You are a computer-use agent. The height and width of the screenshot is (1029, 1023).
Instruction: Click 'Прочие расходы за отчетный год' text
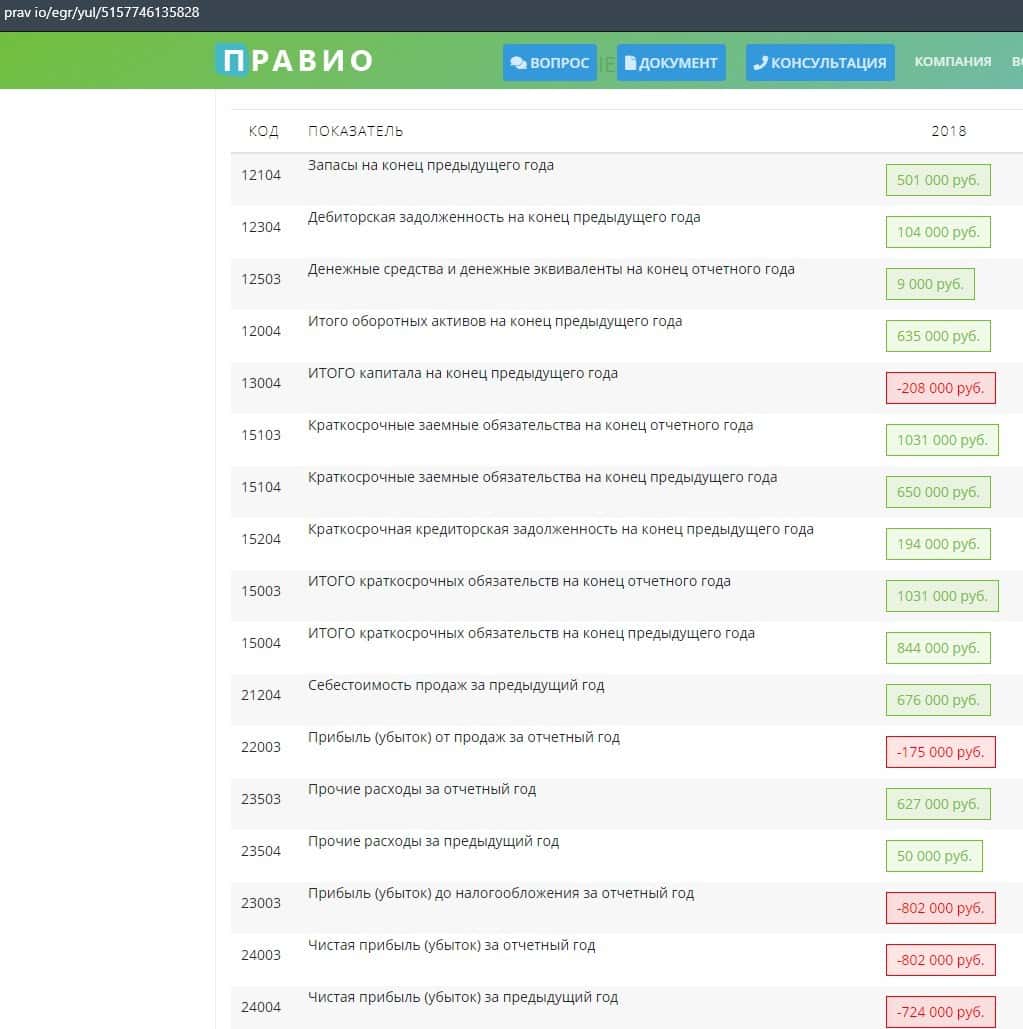point(422,789)
